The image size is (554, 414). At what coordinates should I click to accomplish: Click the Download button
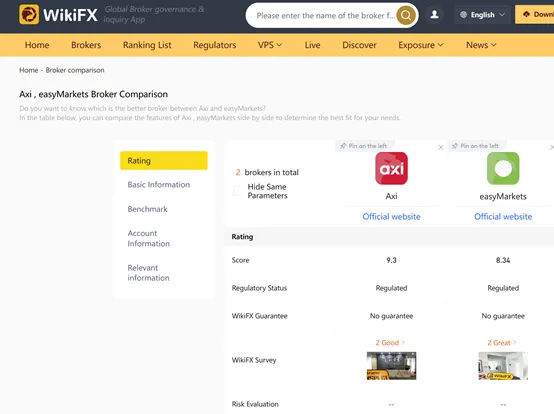(534, 14)
